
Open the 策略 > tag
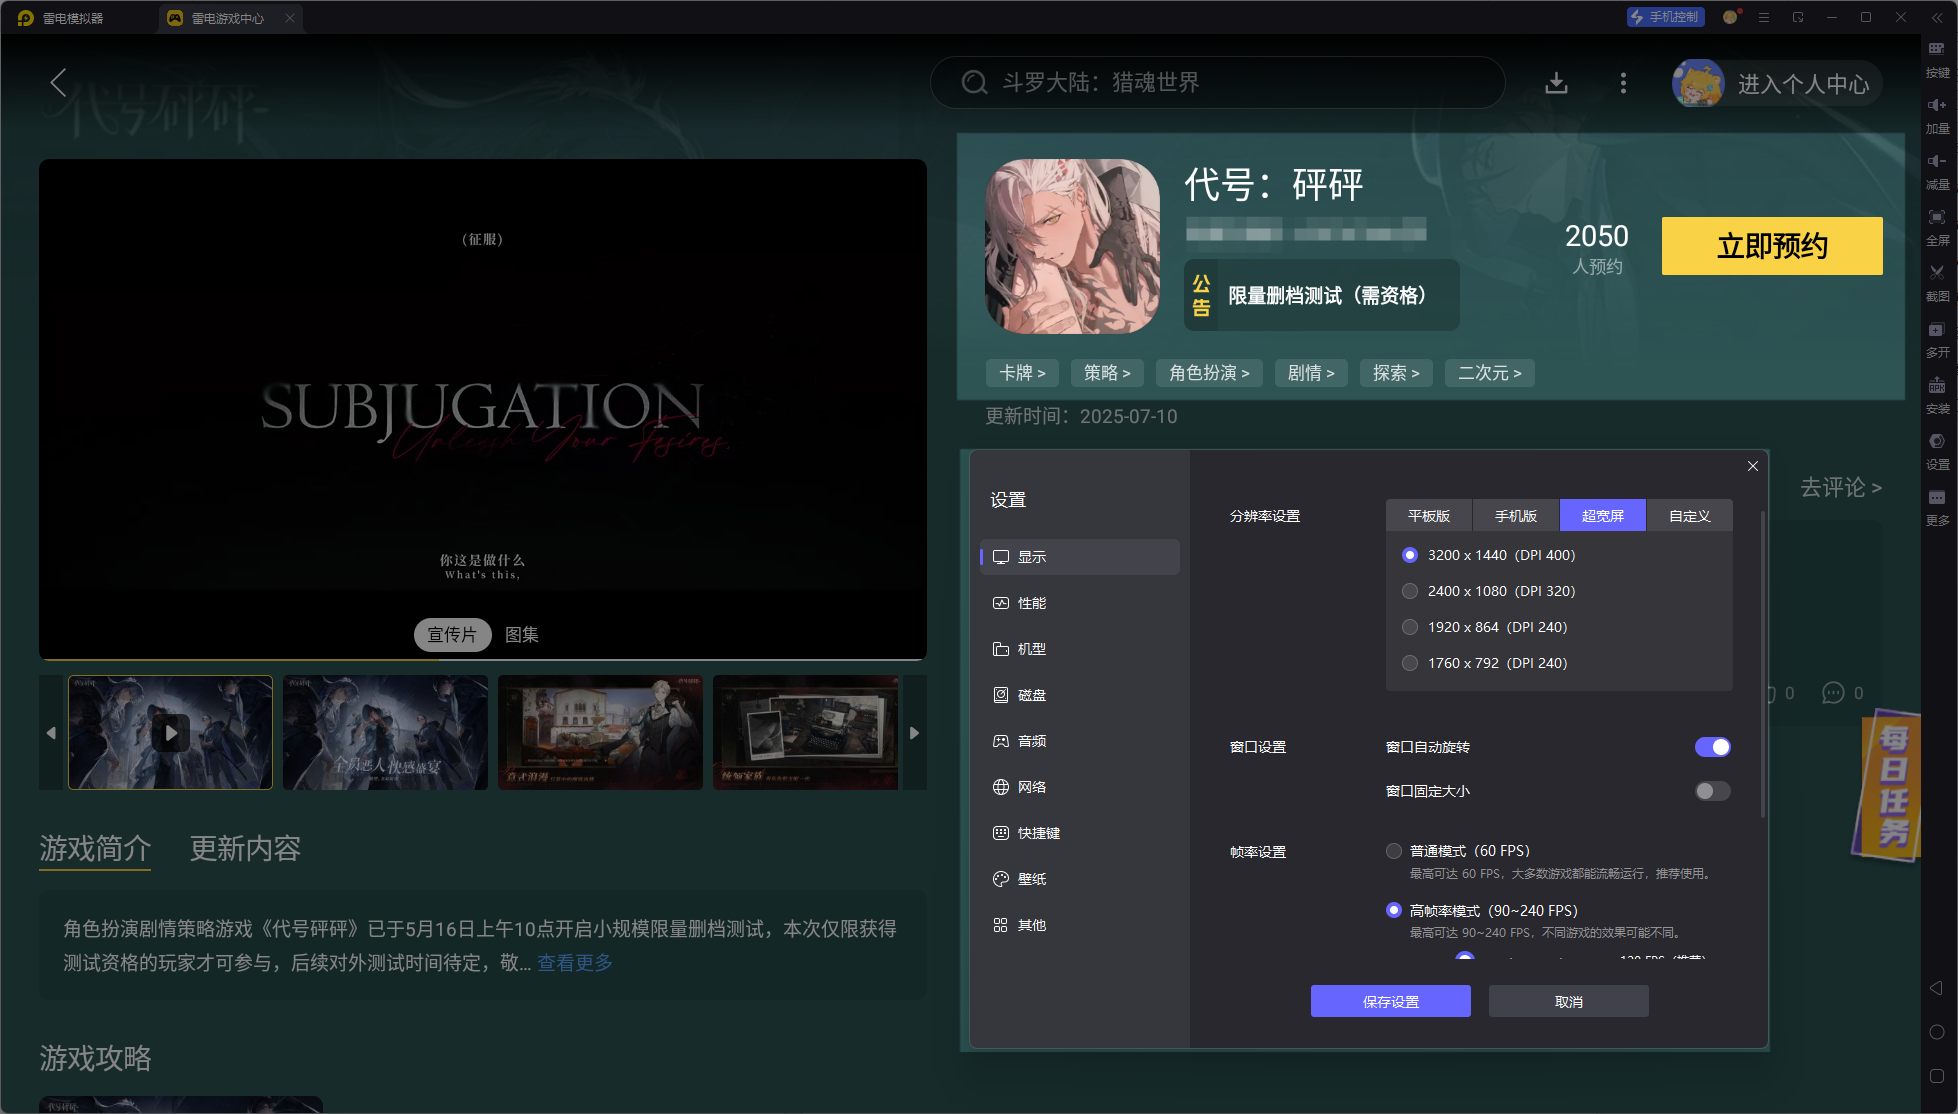pos(1107,373)
